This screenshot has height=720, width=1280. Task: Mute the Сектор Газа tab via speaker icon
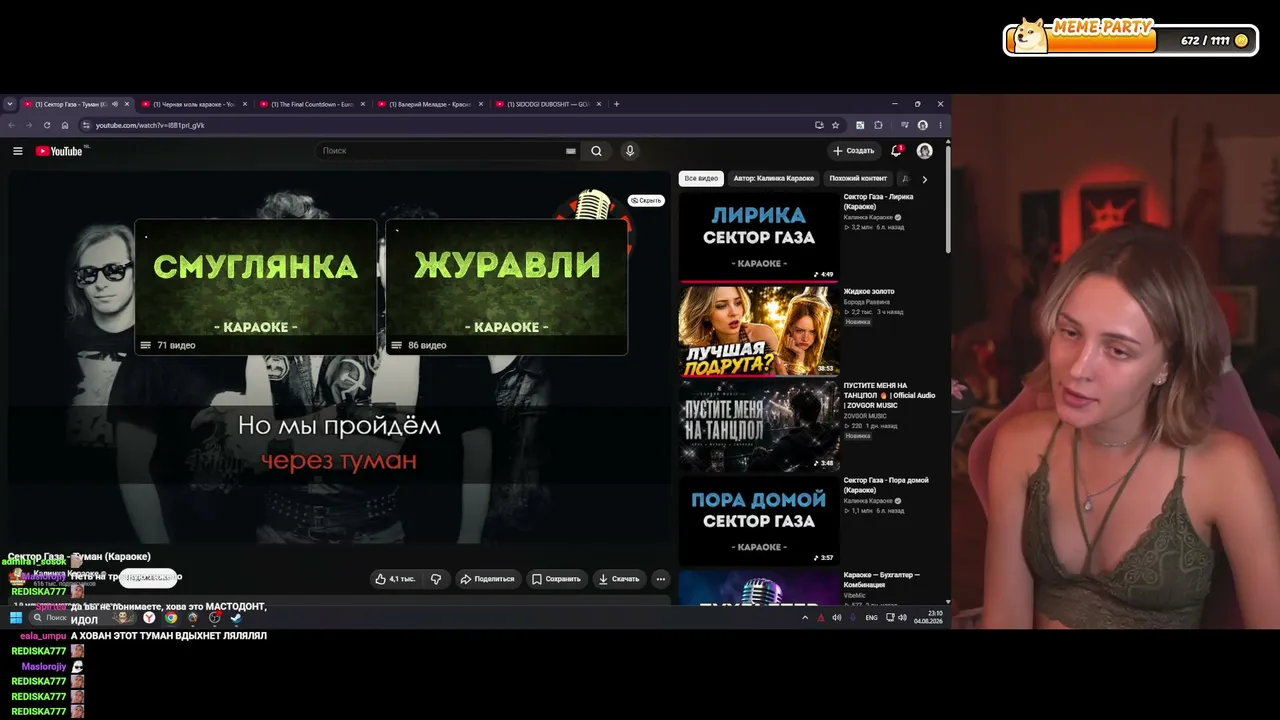pos(115,104)
